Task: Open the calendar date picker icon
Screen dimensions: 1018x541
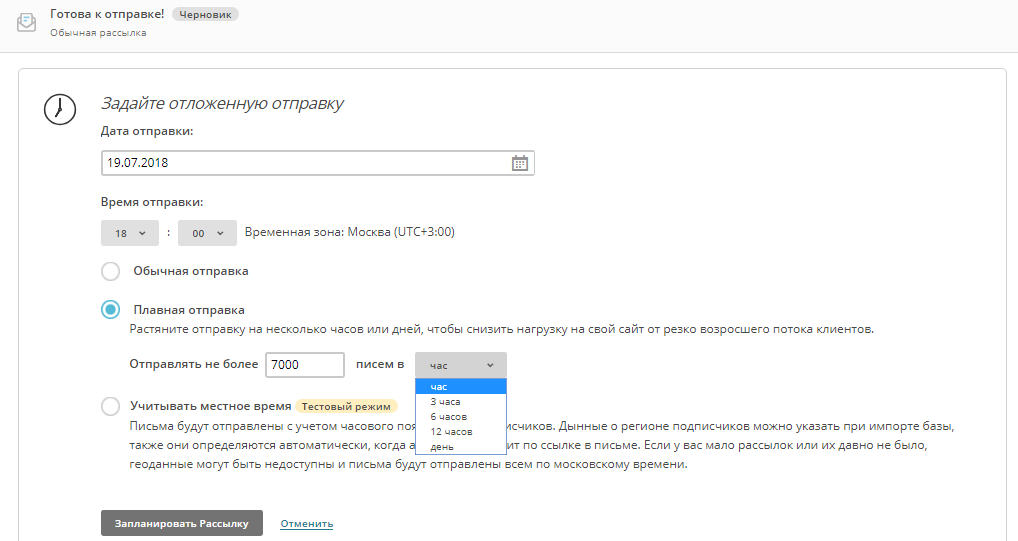Action: pyautogui.click(x=519, y=162)
